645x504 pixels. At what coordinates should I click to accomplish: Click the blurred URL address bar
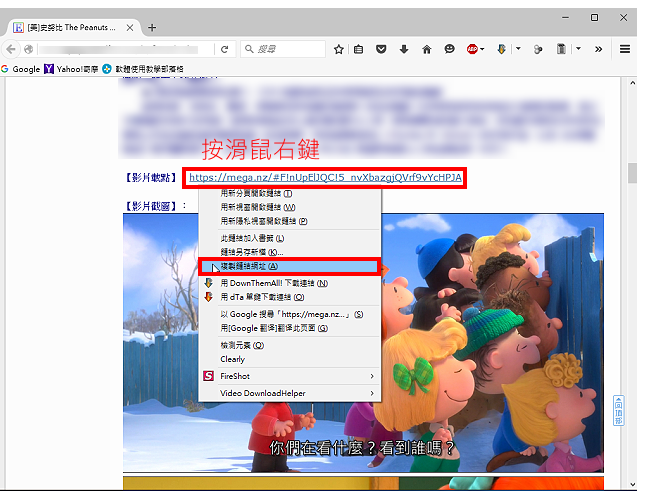click(x=123, y=49)
